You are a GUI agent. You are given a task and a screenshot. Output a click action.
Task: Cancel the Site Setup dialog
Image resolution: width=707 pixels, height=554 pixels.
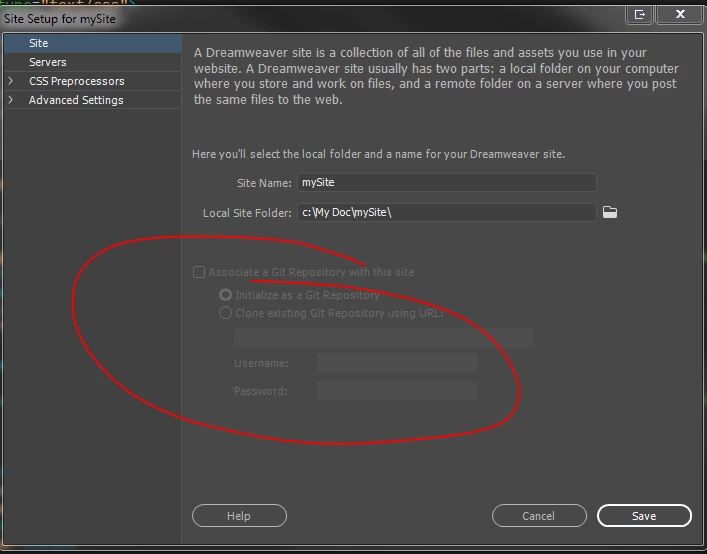tap(539, 516)
